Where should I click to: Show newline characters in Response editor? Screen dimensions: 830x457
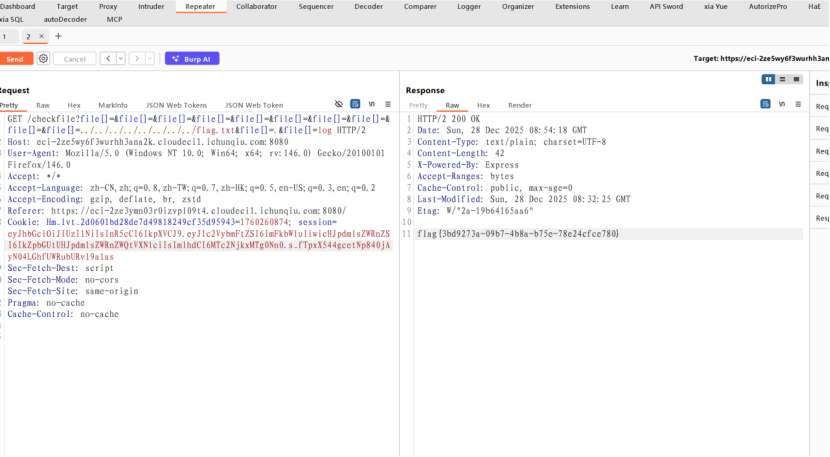783,104
